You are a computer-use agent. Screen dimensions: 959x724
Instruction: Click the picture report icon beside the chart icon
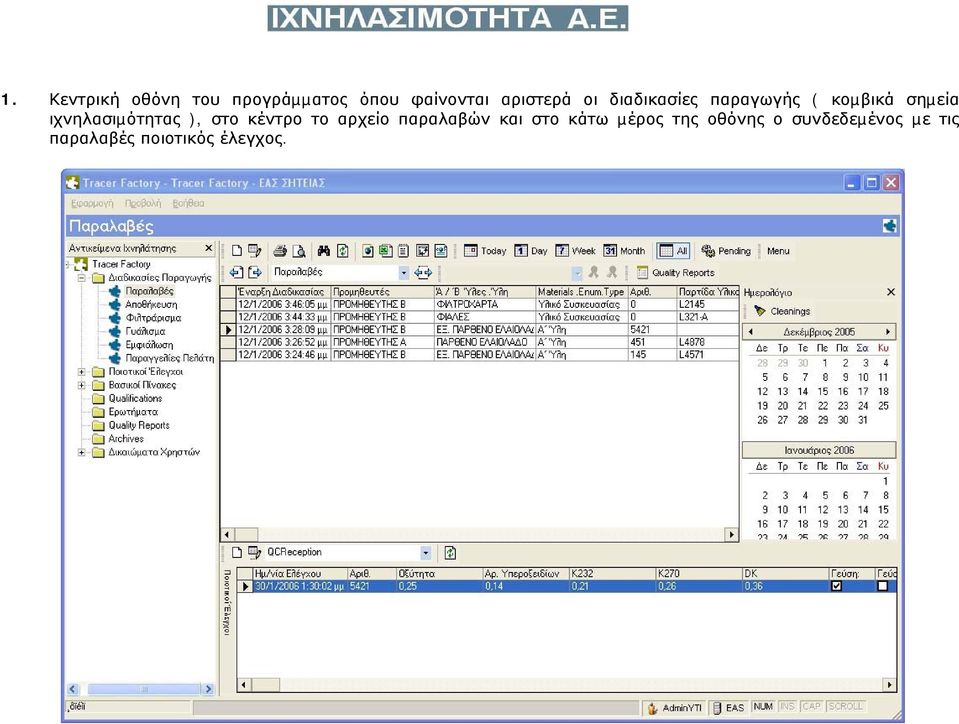[441, 251]
